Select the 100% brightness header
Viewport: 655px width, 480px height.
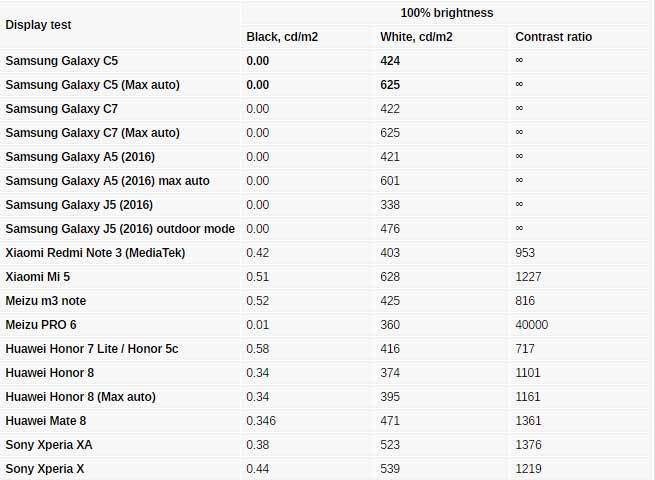point(447,13)
